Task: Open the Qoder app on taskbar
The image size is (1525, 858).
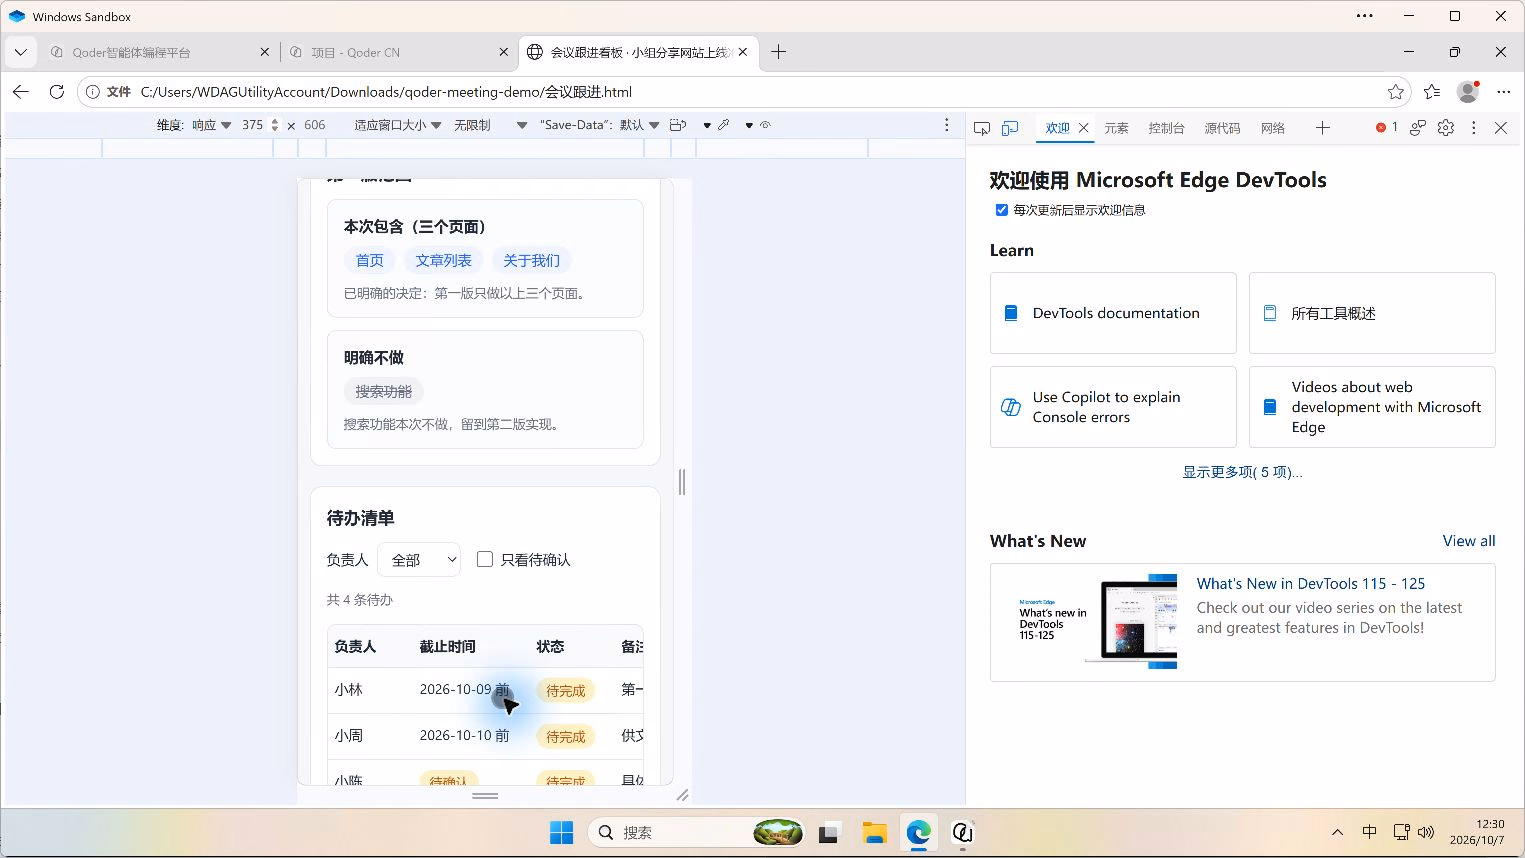Action: (x=962, y=832)
